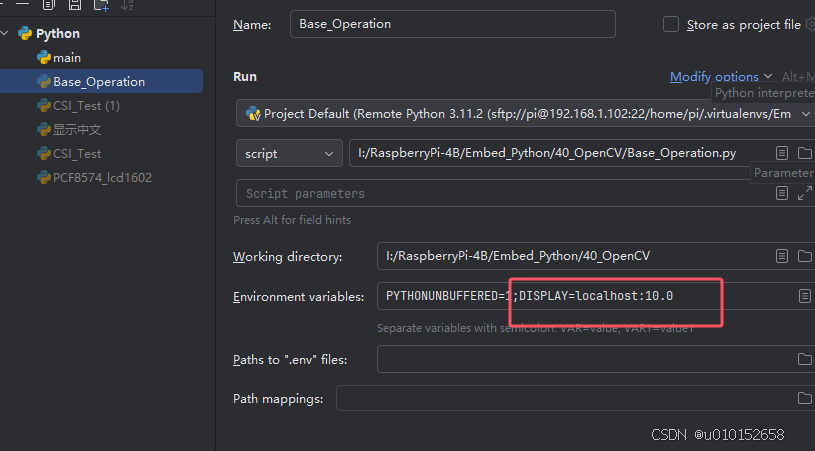This screenshot has width=815, height=451.
Task: Create a new configuration folder
Action: click(101, 5)
